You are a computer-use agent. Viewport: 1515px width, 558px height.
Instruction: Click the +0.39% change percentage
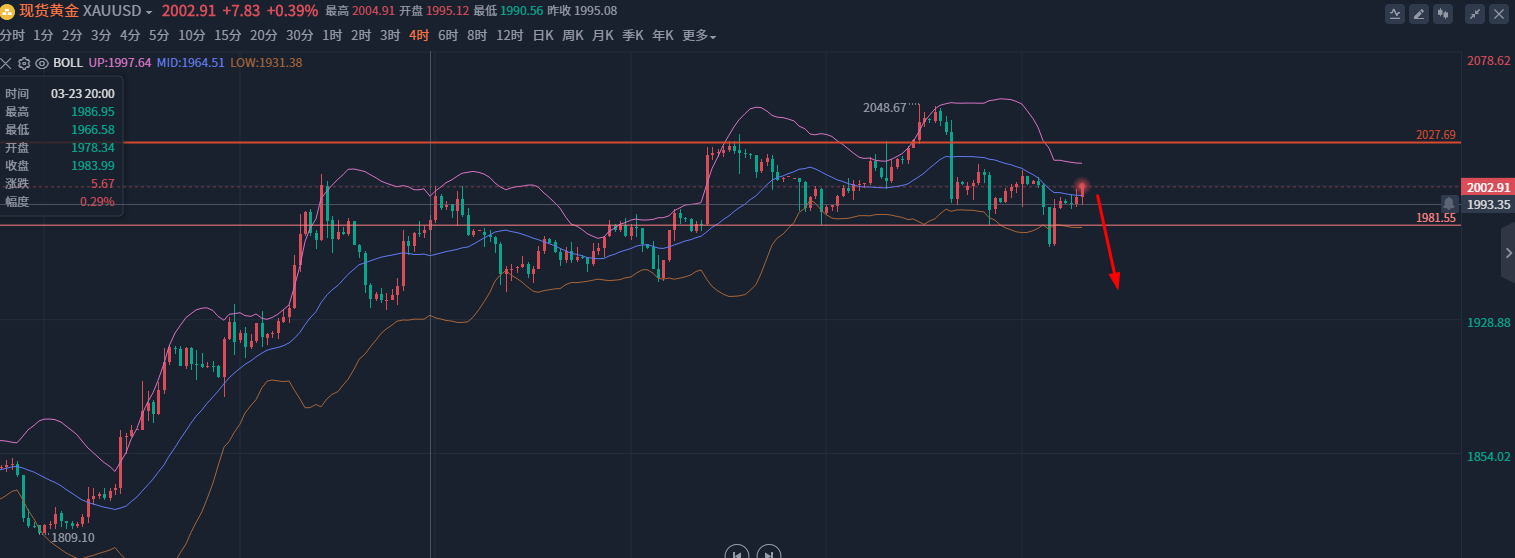click(x=292, y=11)
